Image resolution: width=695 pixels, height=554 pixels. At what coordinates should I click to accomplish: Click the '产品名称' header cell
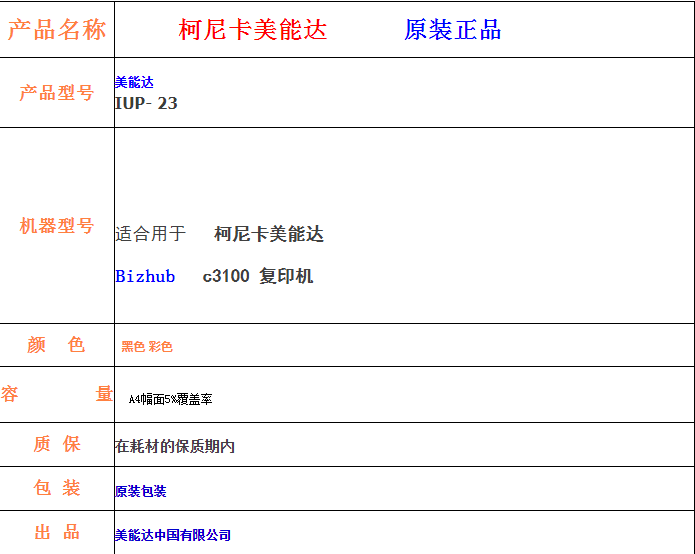click(x=57, y=30)
